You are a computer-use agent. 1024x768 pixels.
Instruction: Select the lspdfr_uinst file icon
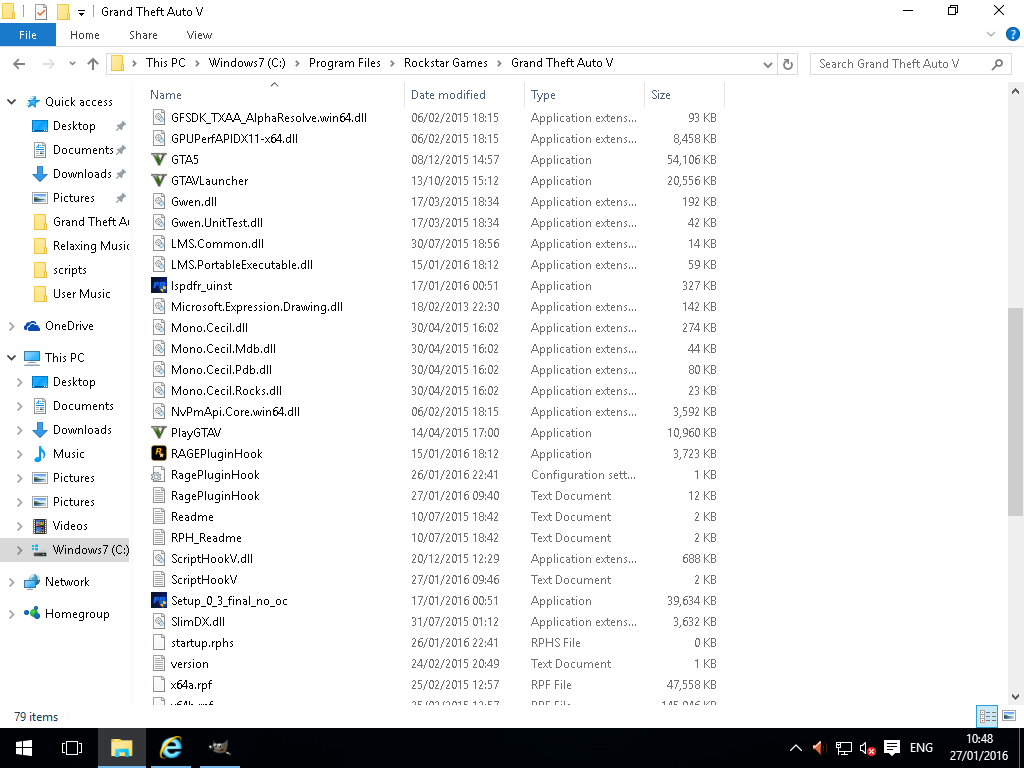click(158, 286)
